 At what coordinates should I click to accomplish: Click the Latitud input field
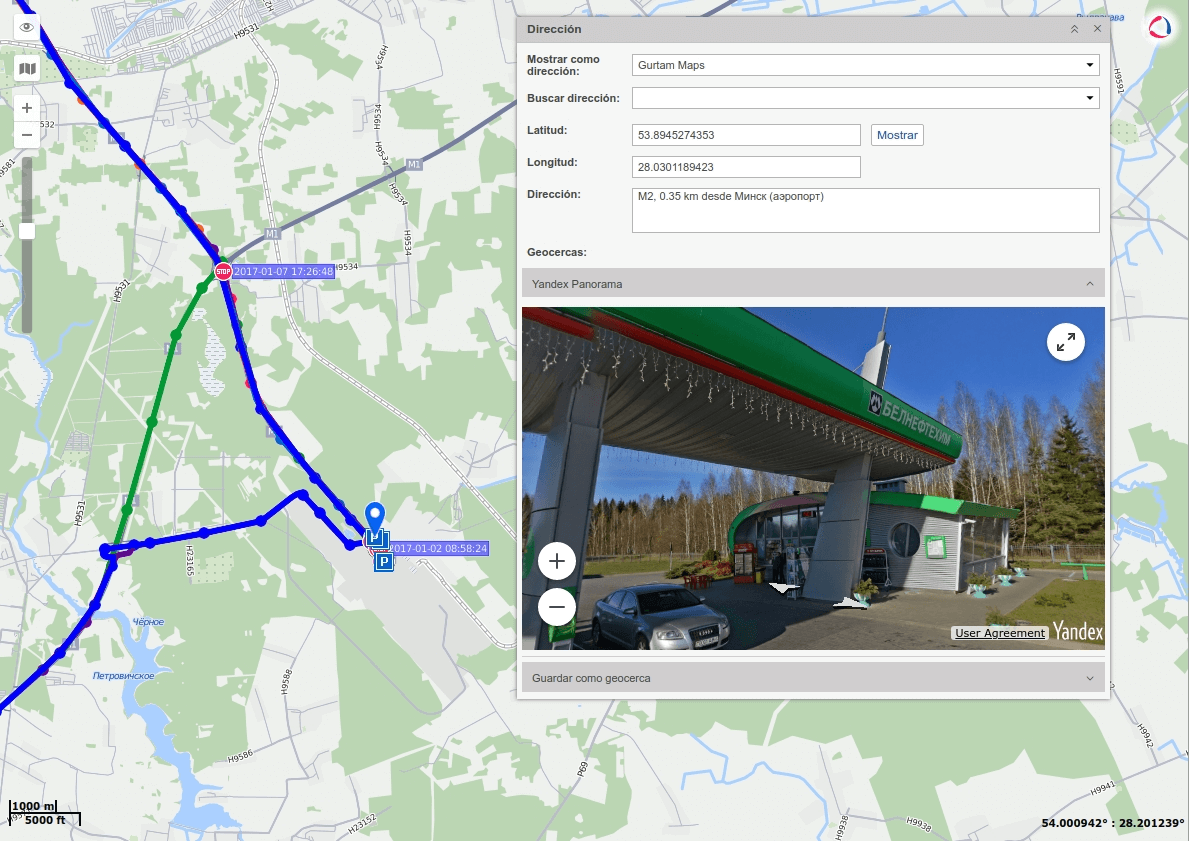(x=745, y=134)
